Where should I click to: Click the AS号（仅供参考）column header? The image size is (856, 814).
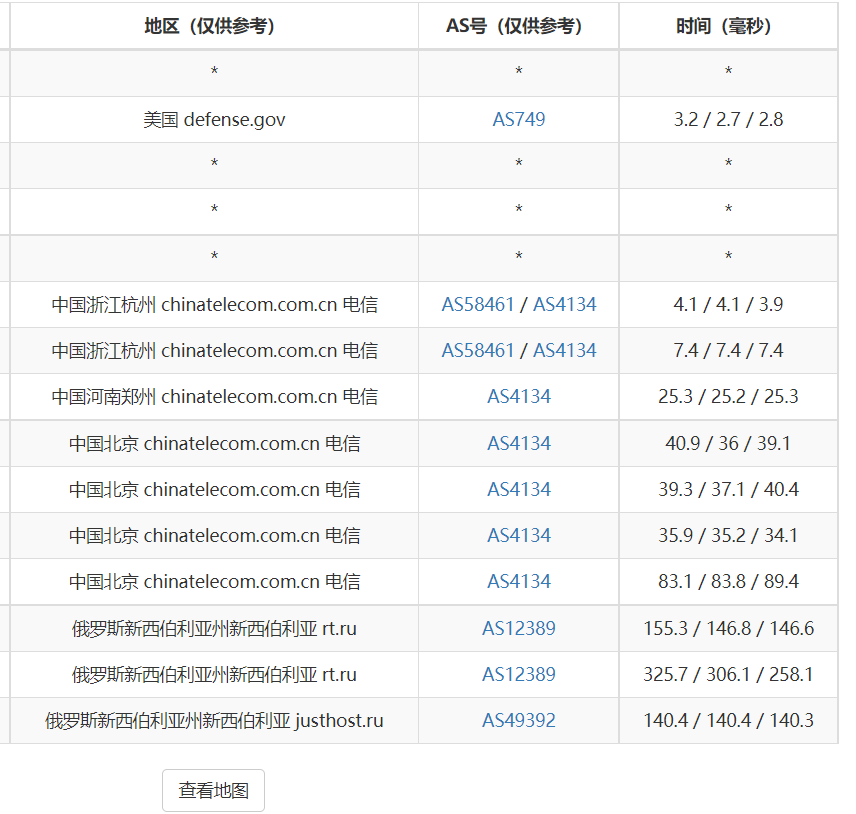[519, 26]
